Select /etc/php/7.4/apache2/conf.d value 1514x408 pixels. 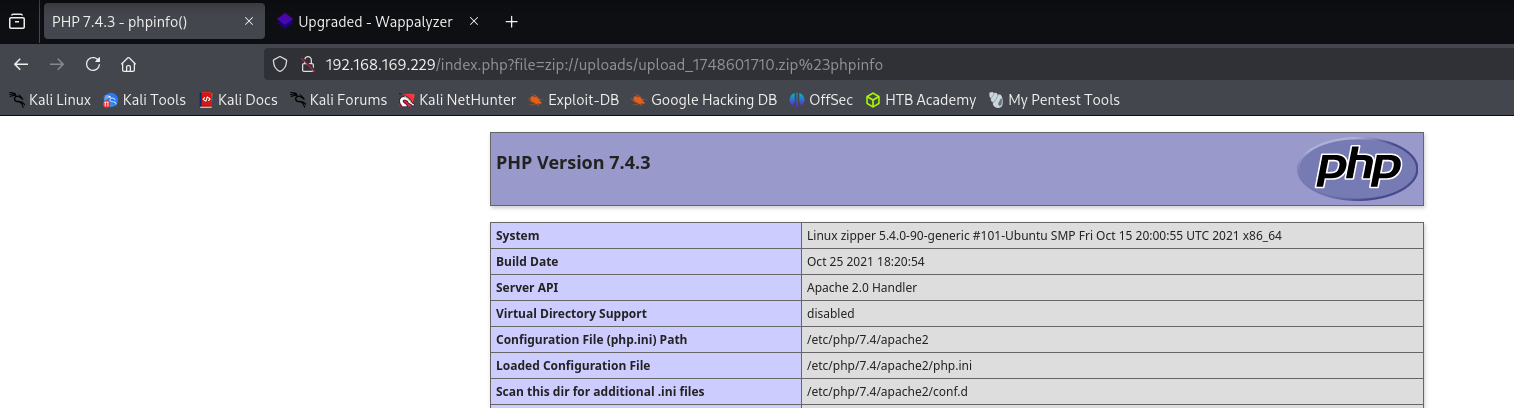(x=887, y=392)
